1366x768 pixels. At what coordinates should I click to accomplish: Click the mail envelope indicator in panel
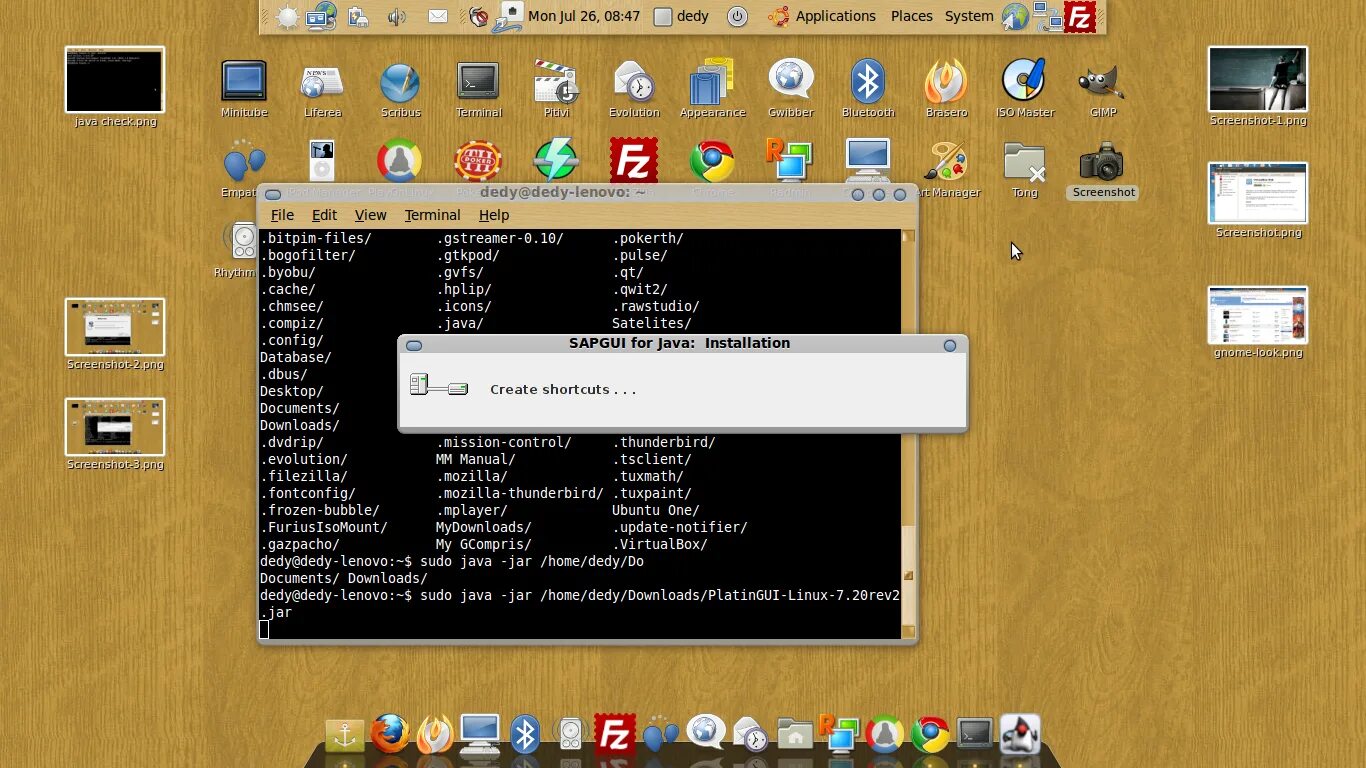coord(438,16)
